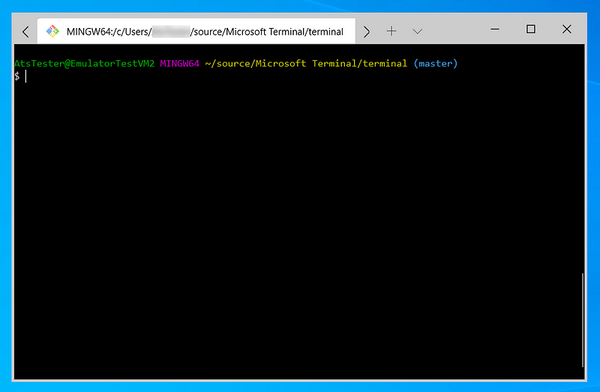This screenshot has height=392, width=600.
Task: Select the MINGW64 terminal tab
Action: click(x=196, y=31)
